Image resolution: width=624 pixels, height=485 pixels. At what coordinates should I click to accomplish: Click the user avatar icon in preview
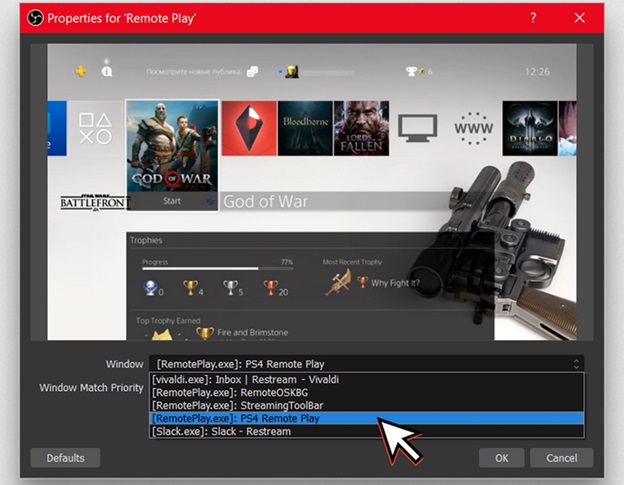(x=292, y=72)
